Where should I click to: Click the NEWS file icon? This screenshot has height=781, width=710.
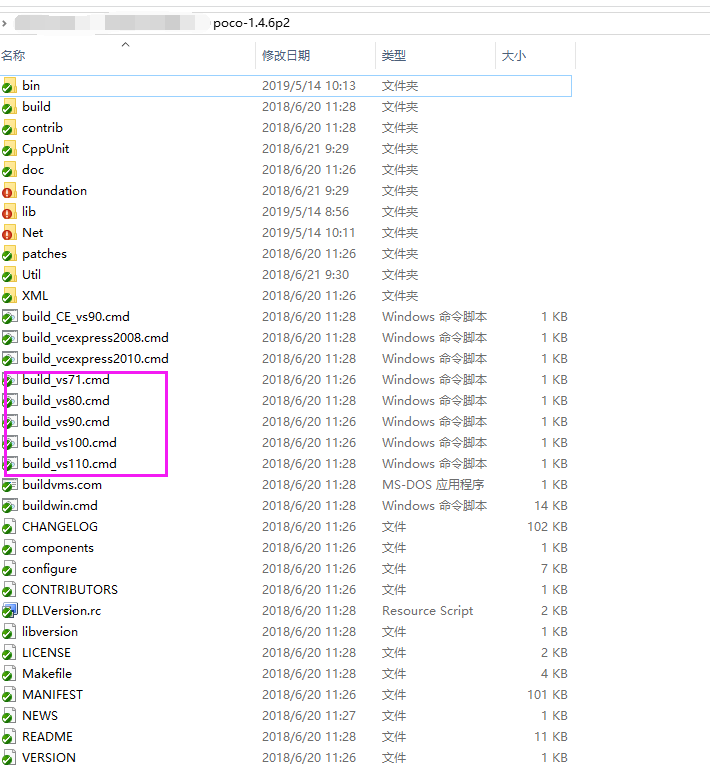click(x=9, y=716)
